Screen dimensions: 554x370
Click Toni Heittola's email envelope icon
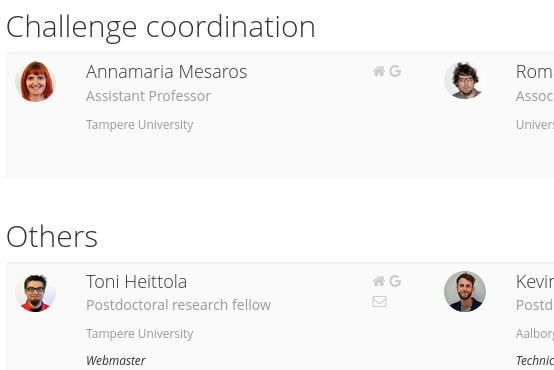379,301
